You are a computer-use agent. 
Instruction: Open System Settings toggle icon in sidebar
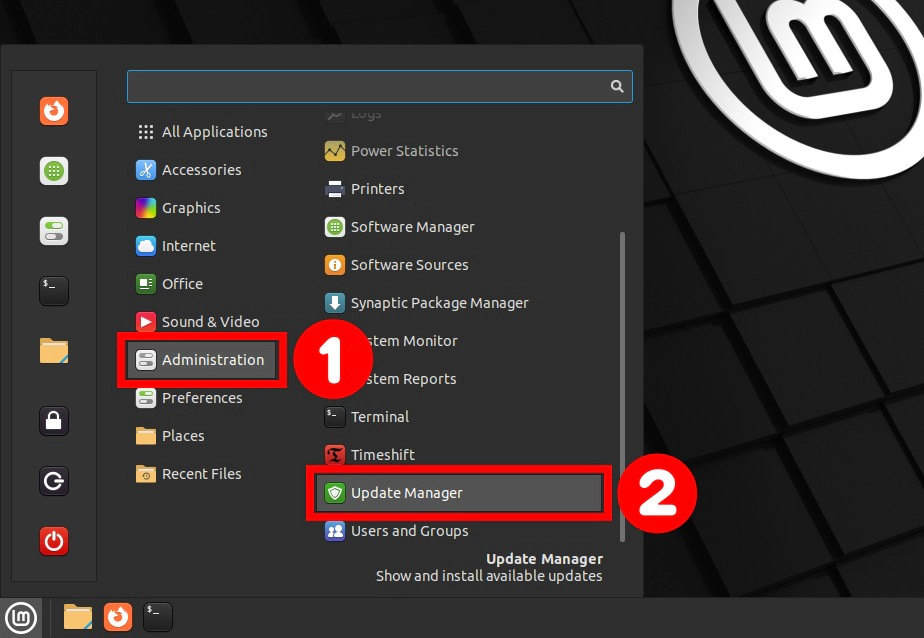[54, 231]
